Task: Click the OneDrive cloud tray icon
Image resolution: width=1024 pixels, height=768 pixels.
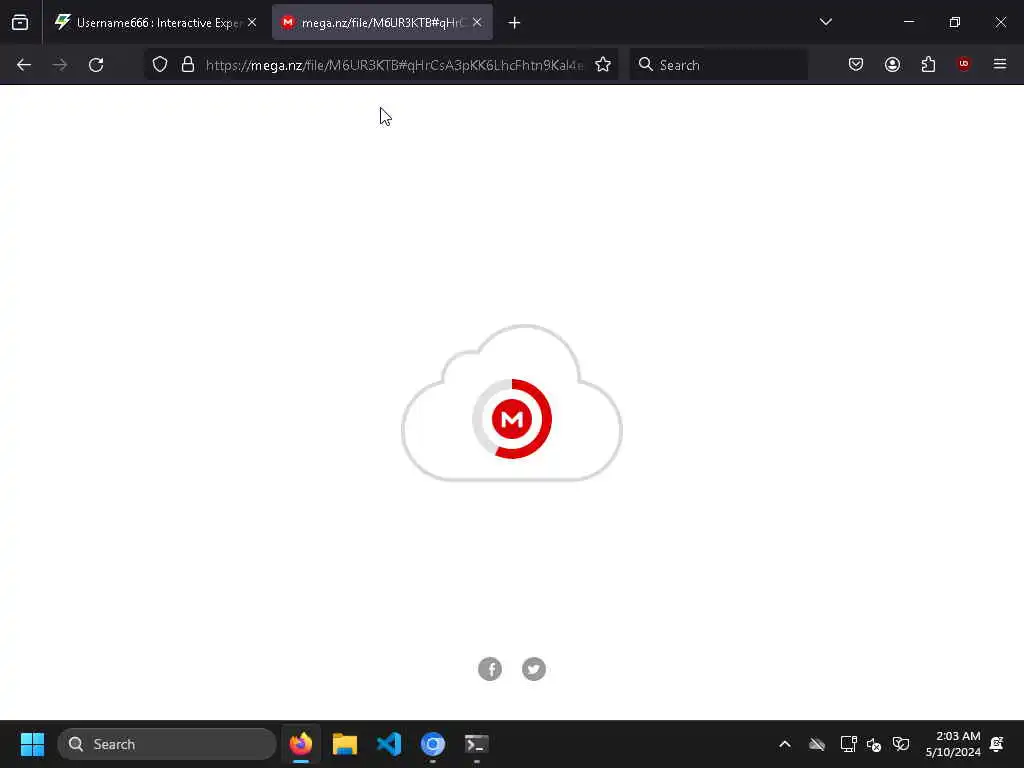Action: 817,744
